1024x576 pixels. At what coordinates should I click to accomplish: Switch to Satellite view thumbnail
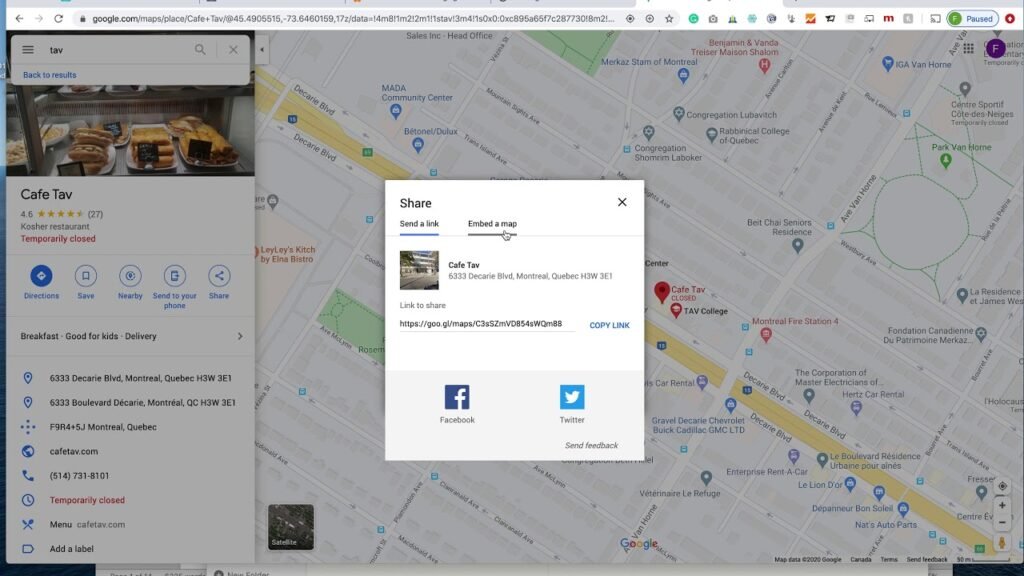(291, 527)
